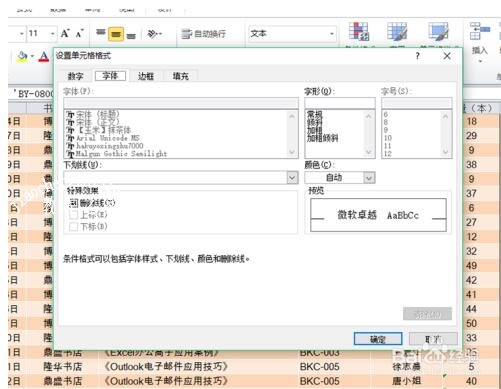Switch to the 边框 tab
Screen dimensions: 501x389
(146, 76)
